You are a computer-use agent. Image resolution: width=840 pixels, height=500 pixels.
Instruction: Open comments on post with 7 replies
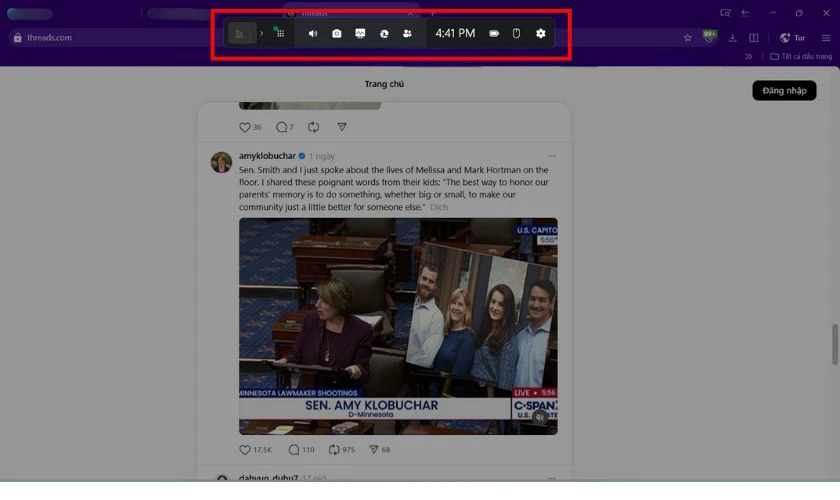click(284, 127)
